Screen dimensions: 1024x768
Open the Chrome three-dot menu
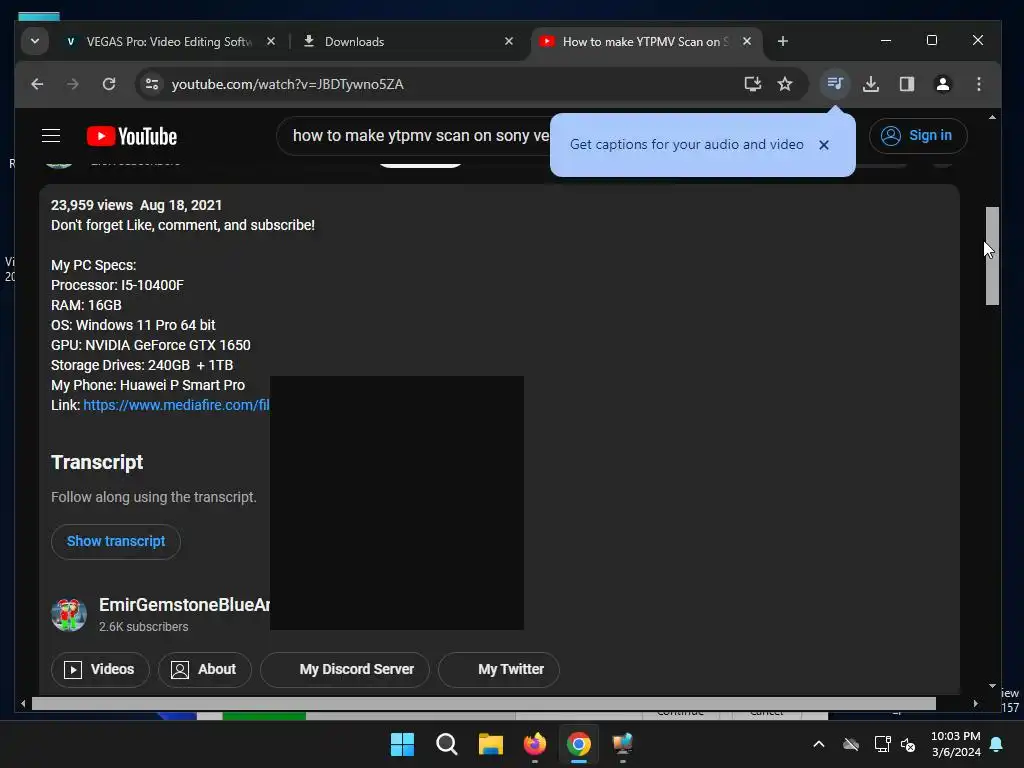[x=978, y=84]
